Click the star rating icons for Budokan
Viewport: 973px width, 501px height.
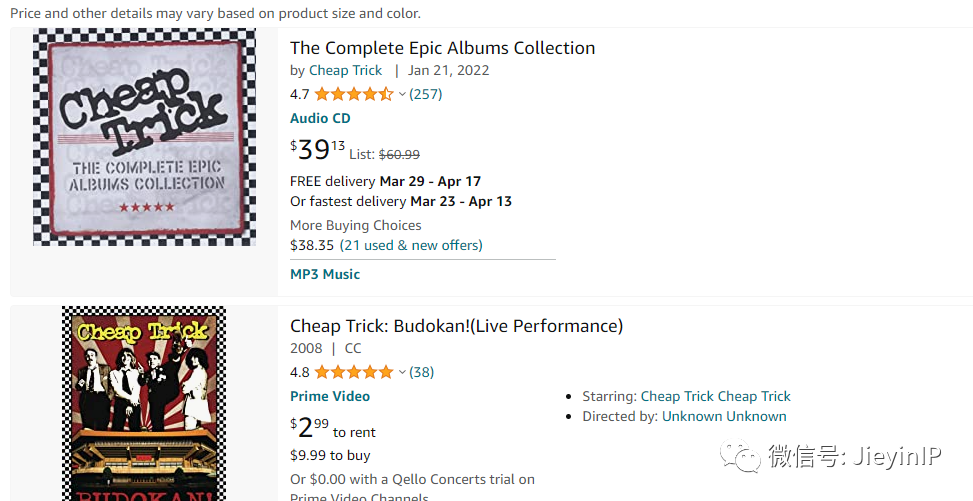(354, 372)
